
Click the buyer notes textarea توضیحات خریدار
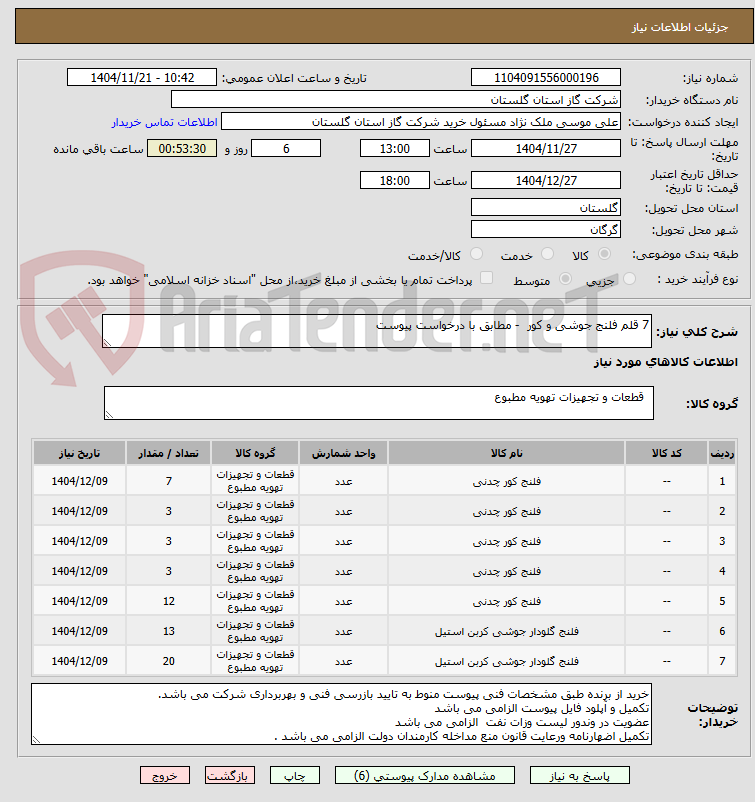point(341,714)
